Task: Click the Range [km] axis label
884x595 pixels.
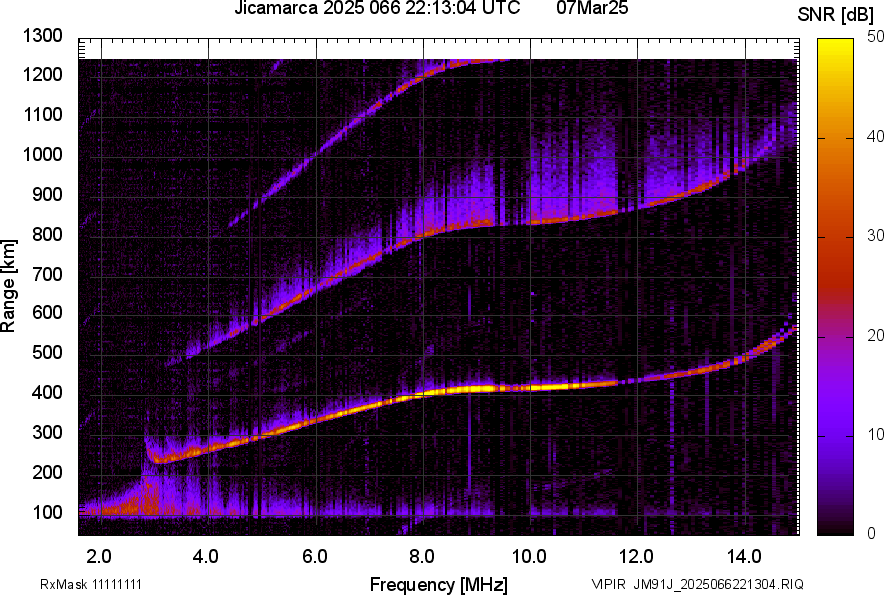Action: coord(9,286)
